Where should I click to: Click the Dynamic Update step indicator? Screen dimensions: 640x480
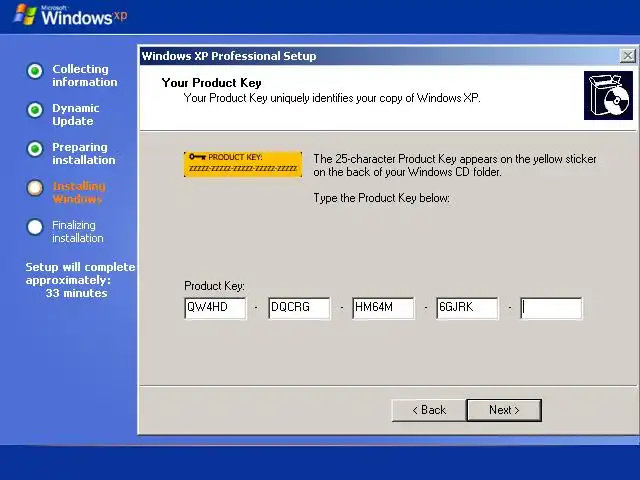point(35,109)
